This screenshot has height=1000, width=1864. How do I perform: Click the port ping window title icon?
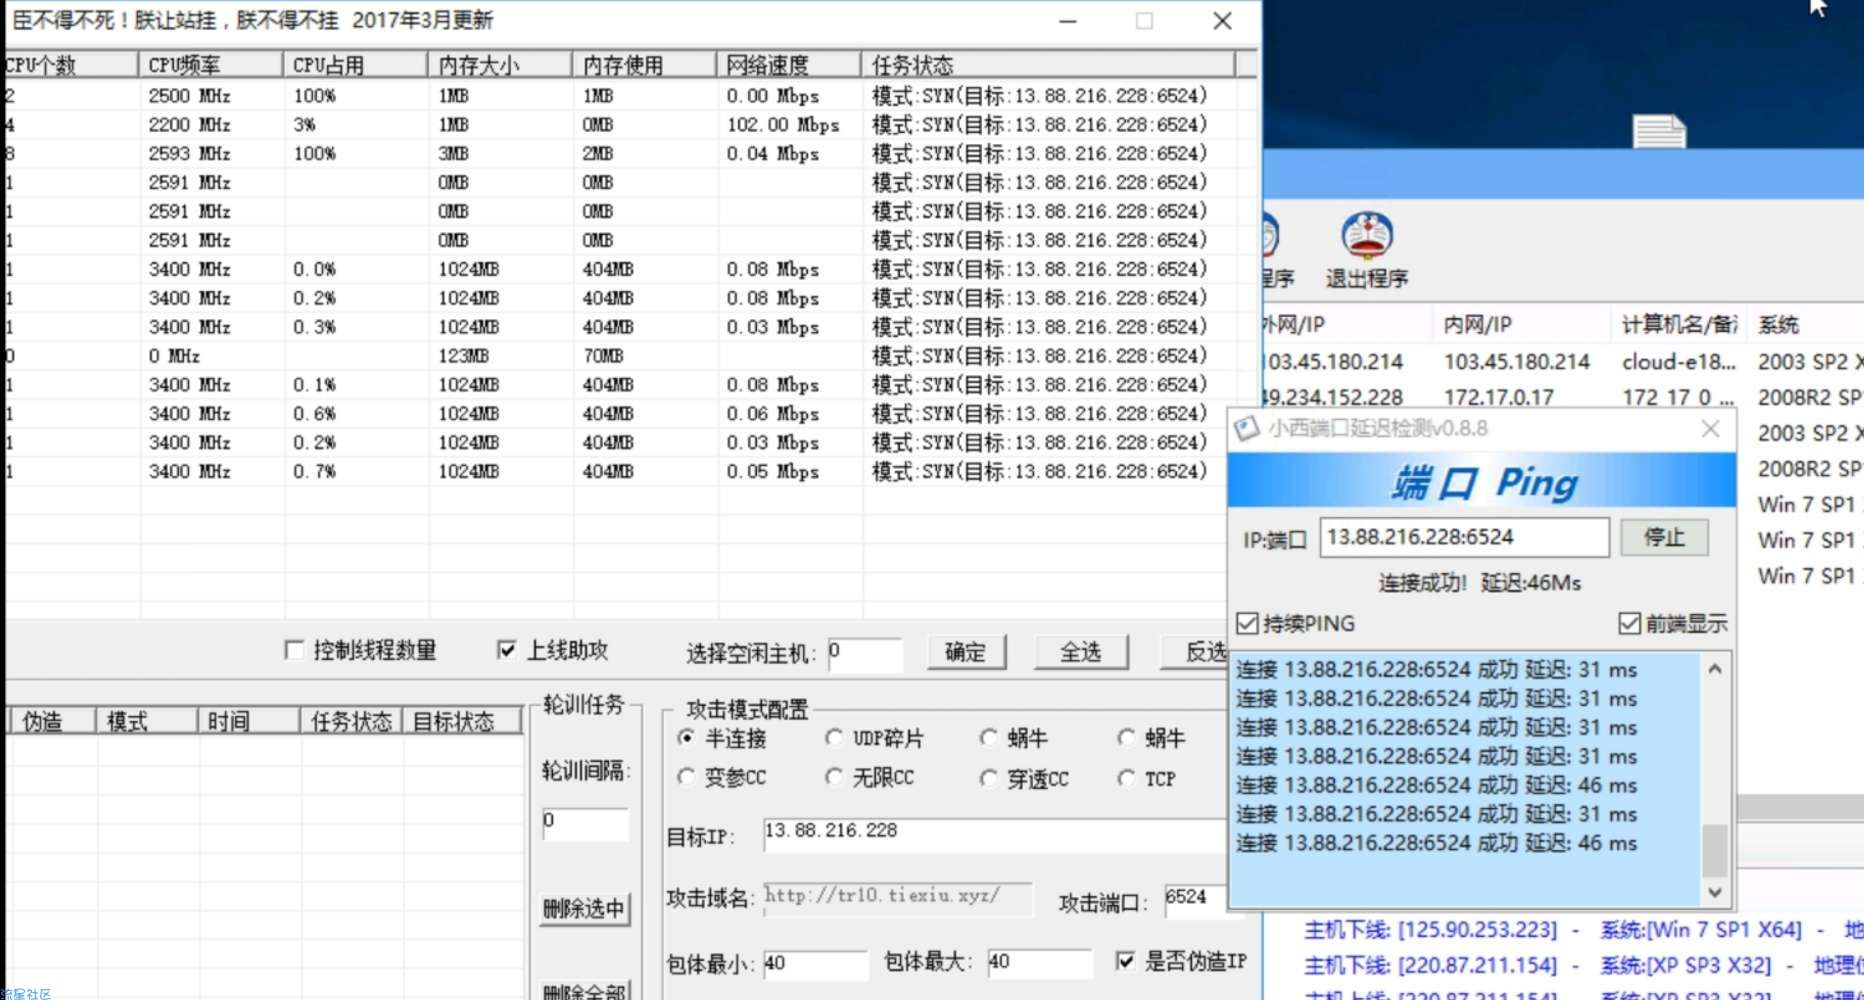1246,429
